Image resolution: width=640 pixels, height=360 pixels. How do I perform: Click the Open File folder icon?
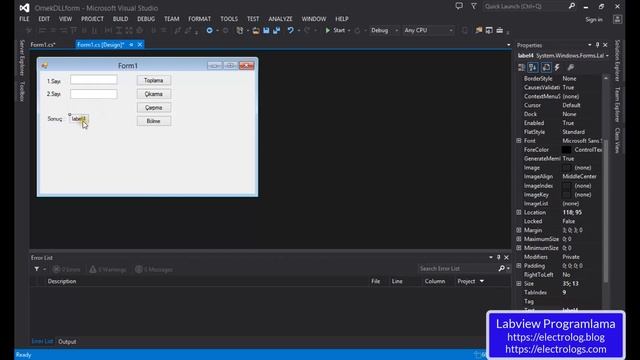(x=256, y=30)
